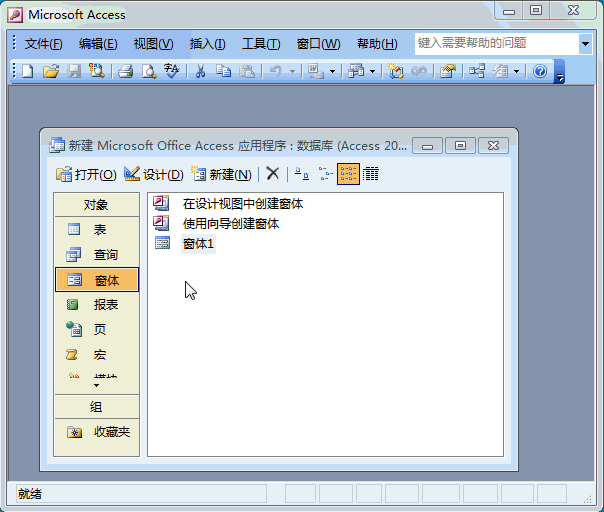The image size is (604, 512).
Task: Open Print Preview from the toolbar
Action: click(149, 72)
